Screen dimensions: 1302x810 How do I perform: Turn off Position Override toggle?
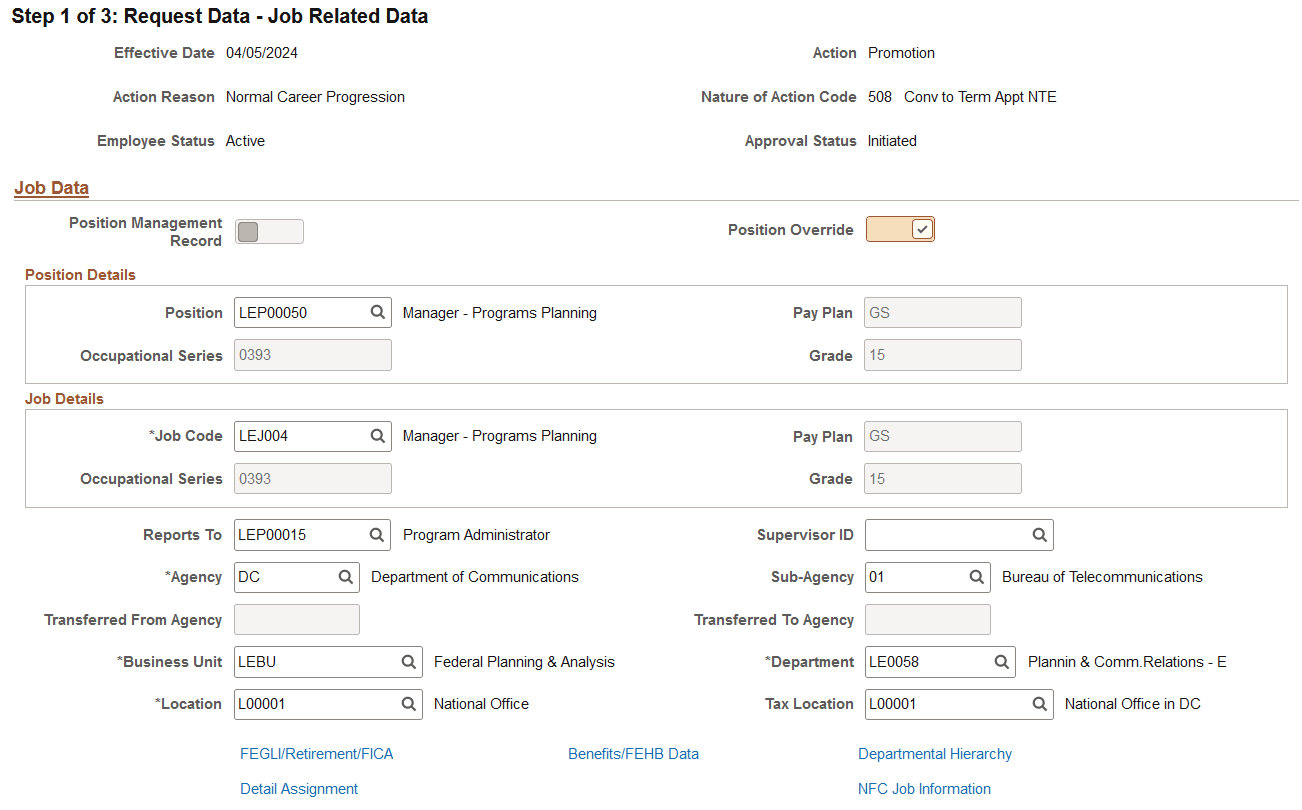900,230
